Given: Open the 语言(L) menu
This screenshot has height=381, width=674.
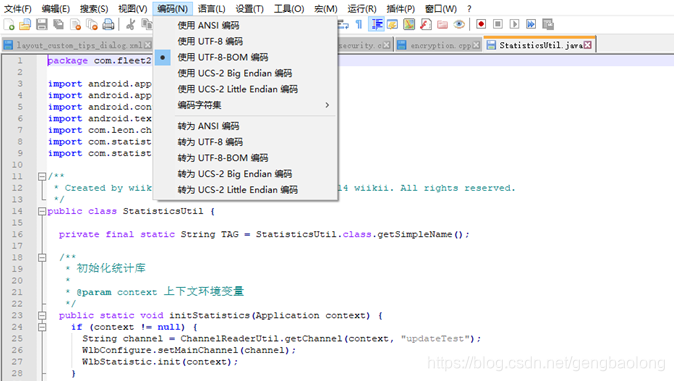Looking at the screenshot, I should pos(211,9).
